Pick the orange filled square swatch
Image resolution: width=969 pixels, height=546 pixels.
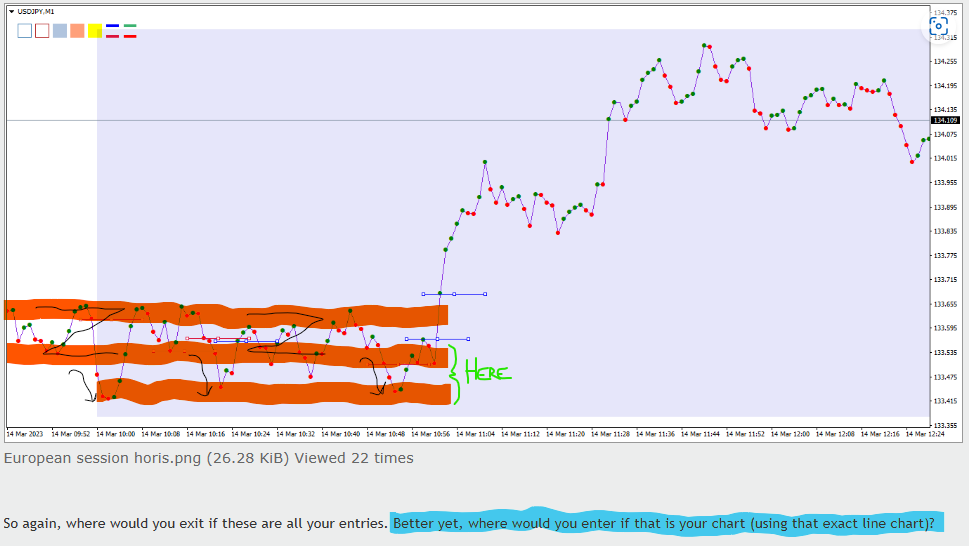point(77,31)
